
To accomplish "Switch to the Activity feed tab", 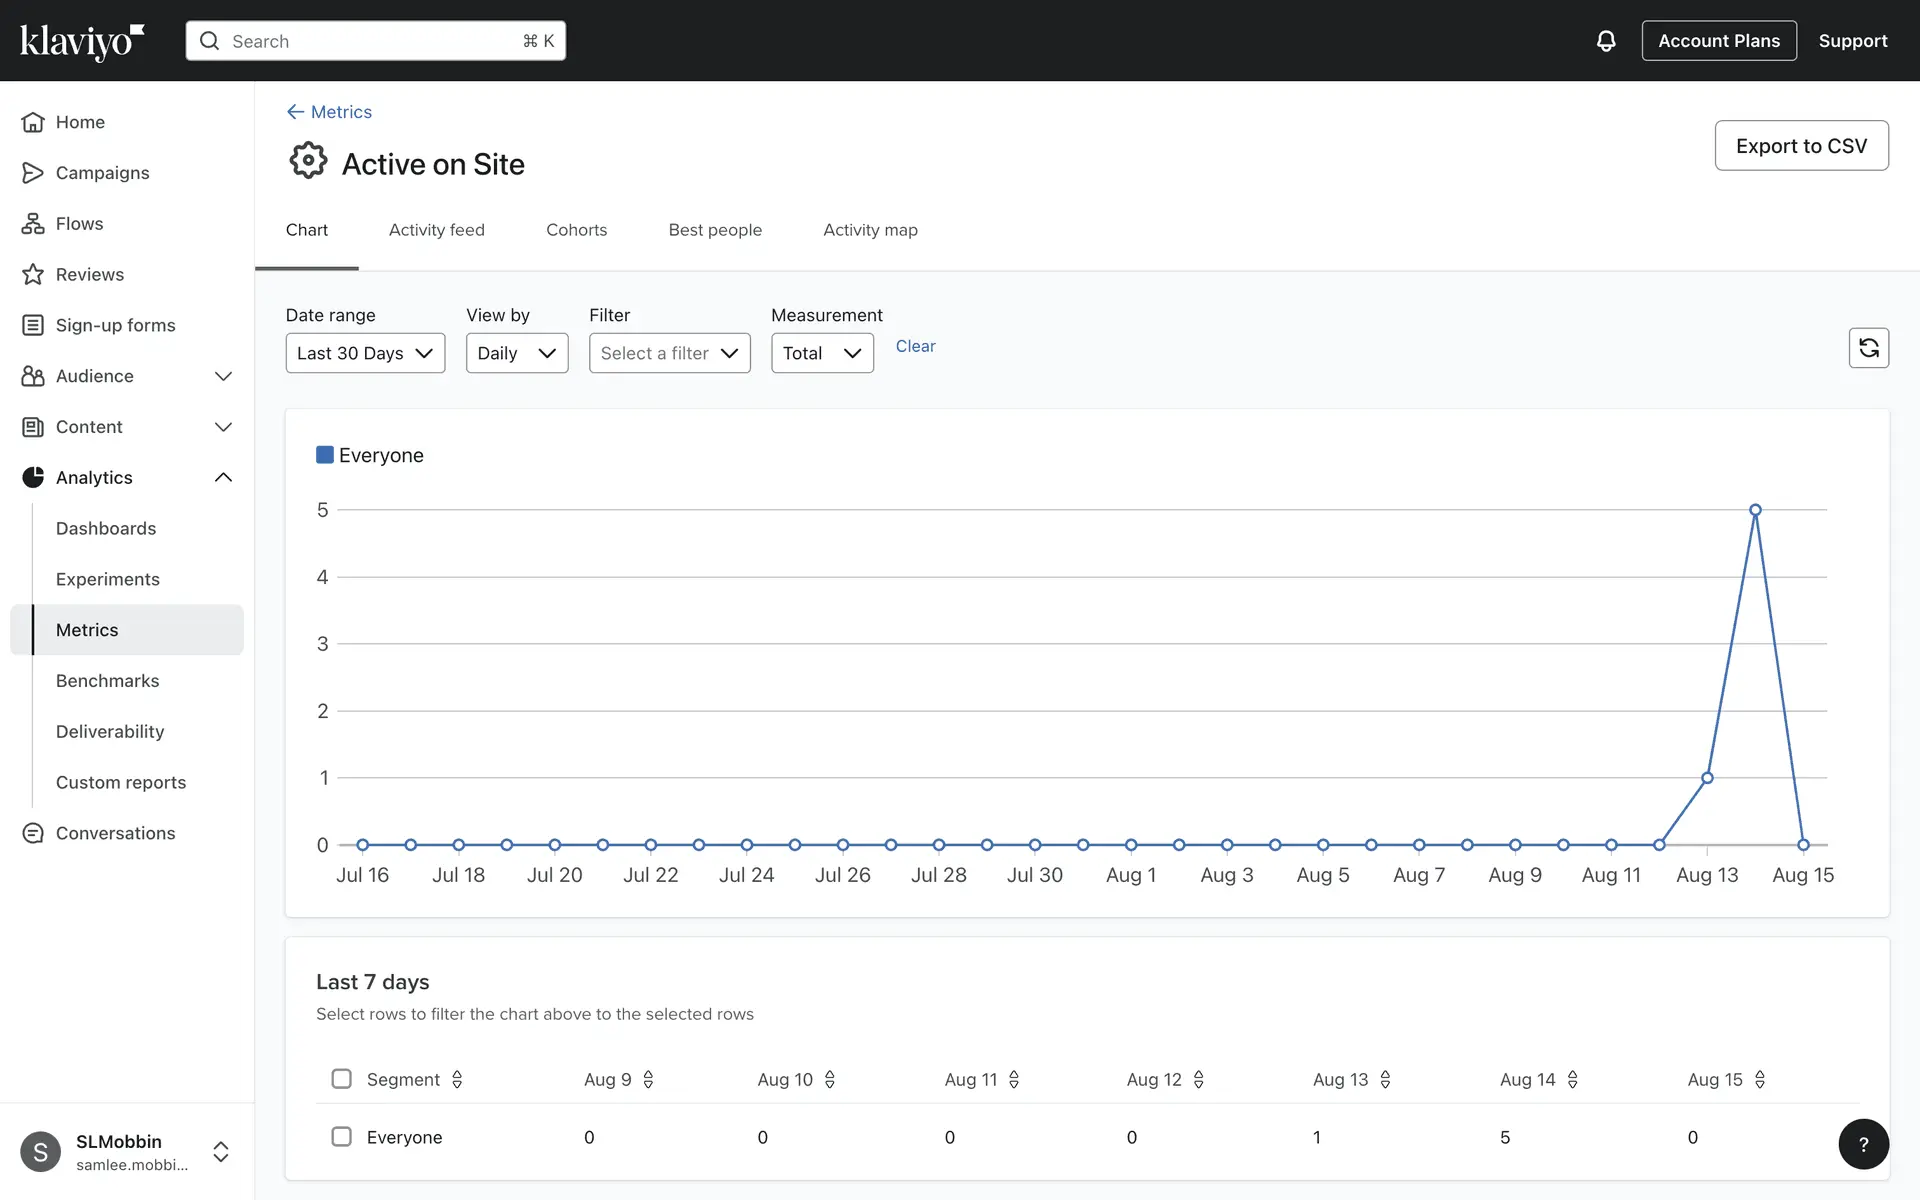I will tap(436, 230).
